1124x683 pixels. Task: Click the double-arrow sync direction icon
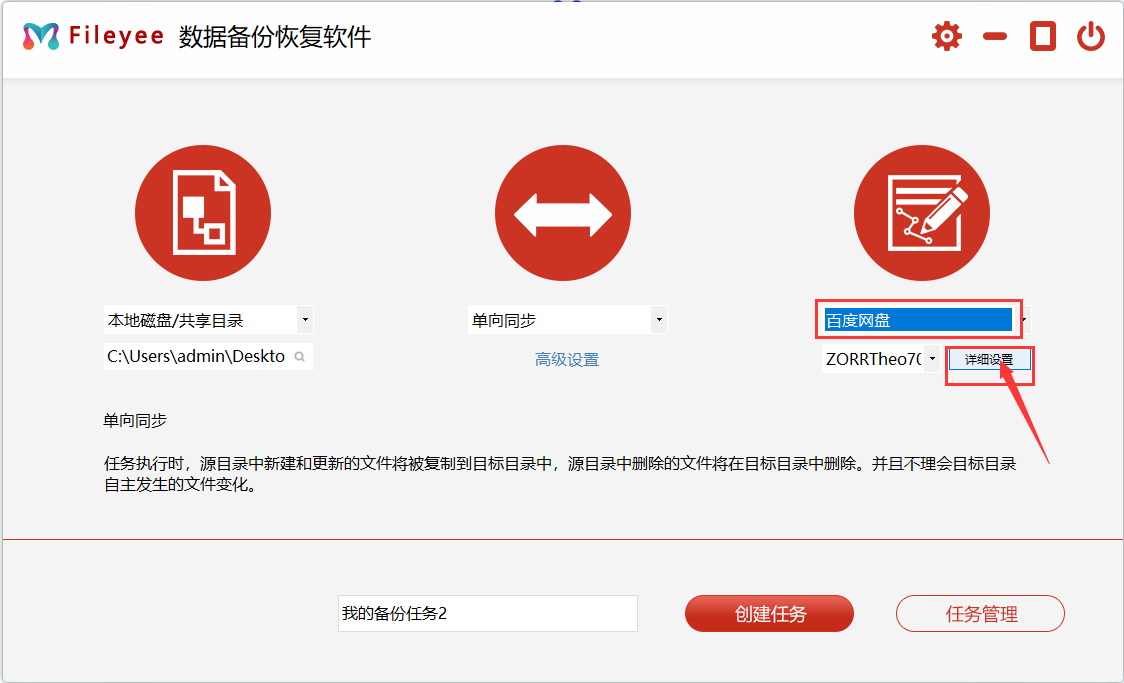coord(562,213)
